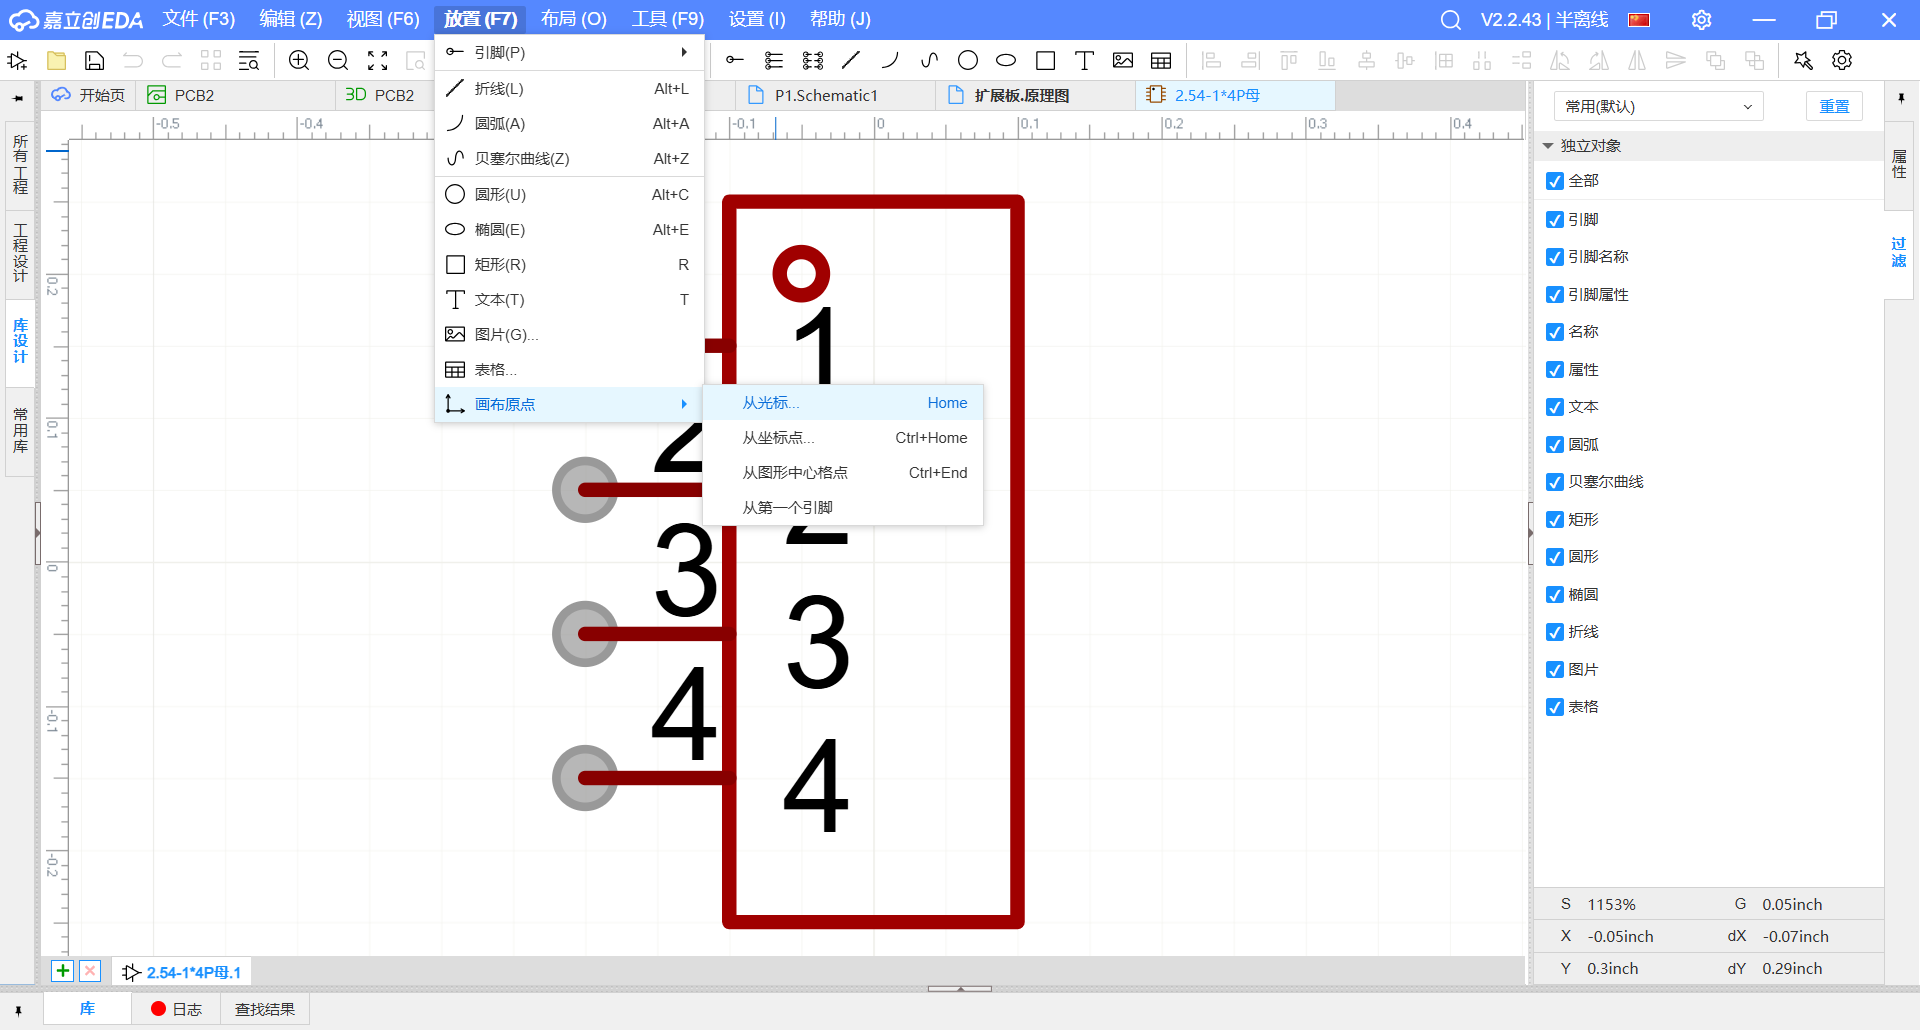
Task: Uncheck the 引脚名称 filter checkbox
Action: 1555,257
